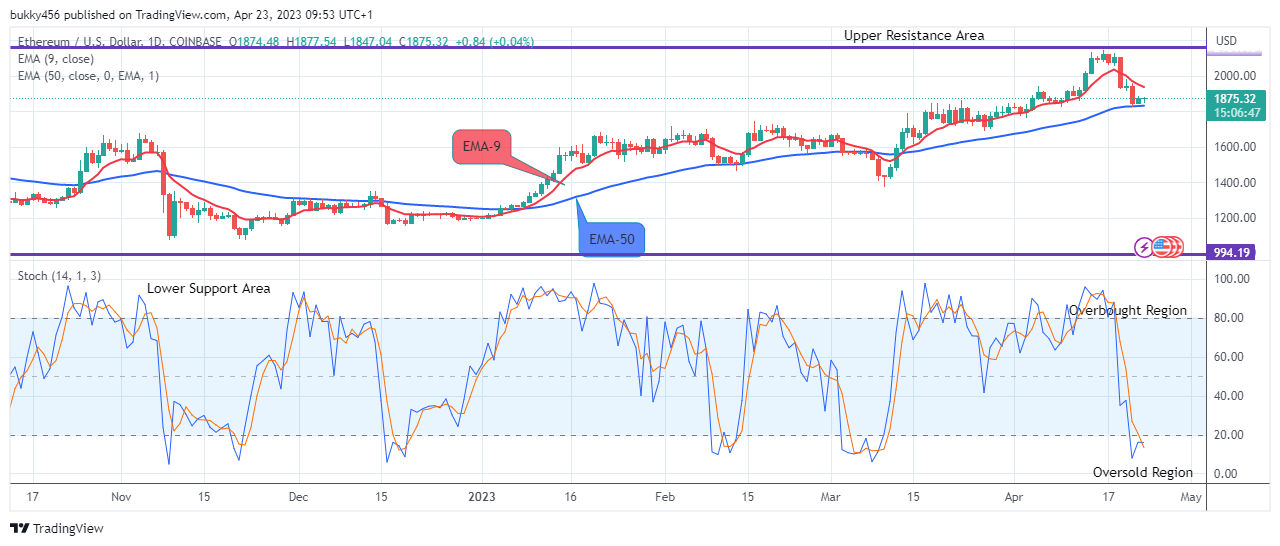Click the 100.00 stochastic axis label

(x=1233, y=279)
